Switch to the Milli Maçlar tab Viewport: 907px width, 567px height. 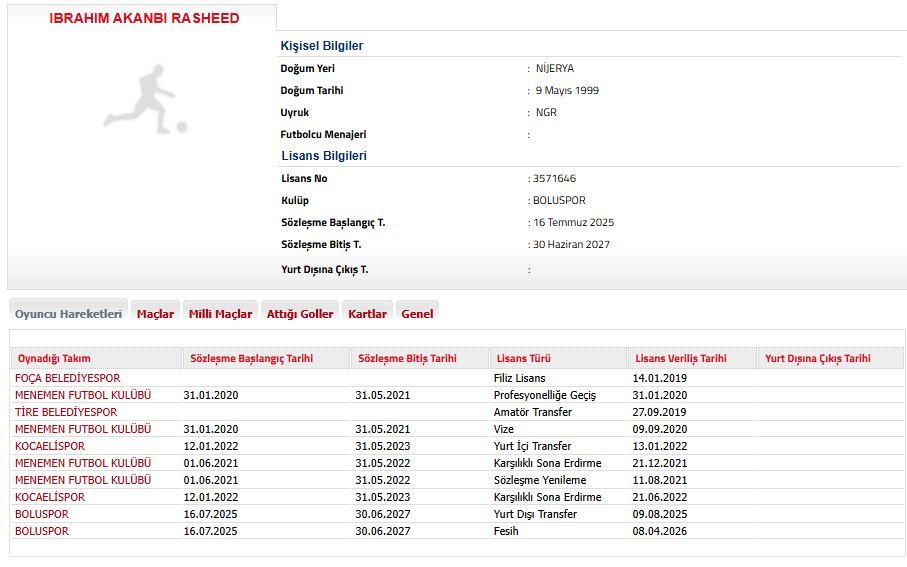point(220,314)
